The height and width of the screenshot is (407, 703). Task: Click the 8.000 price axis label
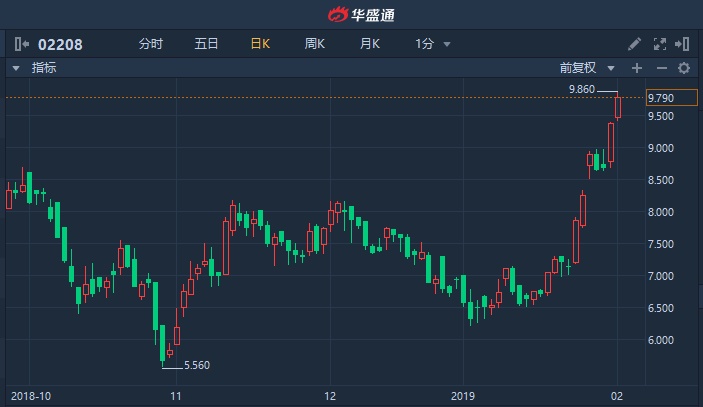(661, 212)
